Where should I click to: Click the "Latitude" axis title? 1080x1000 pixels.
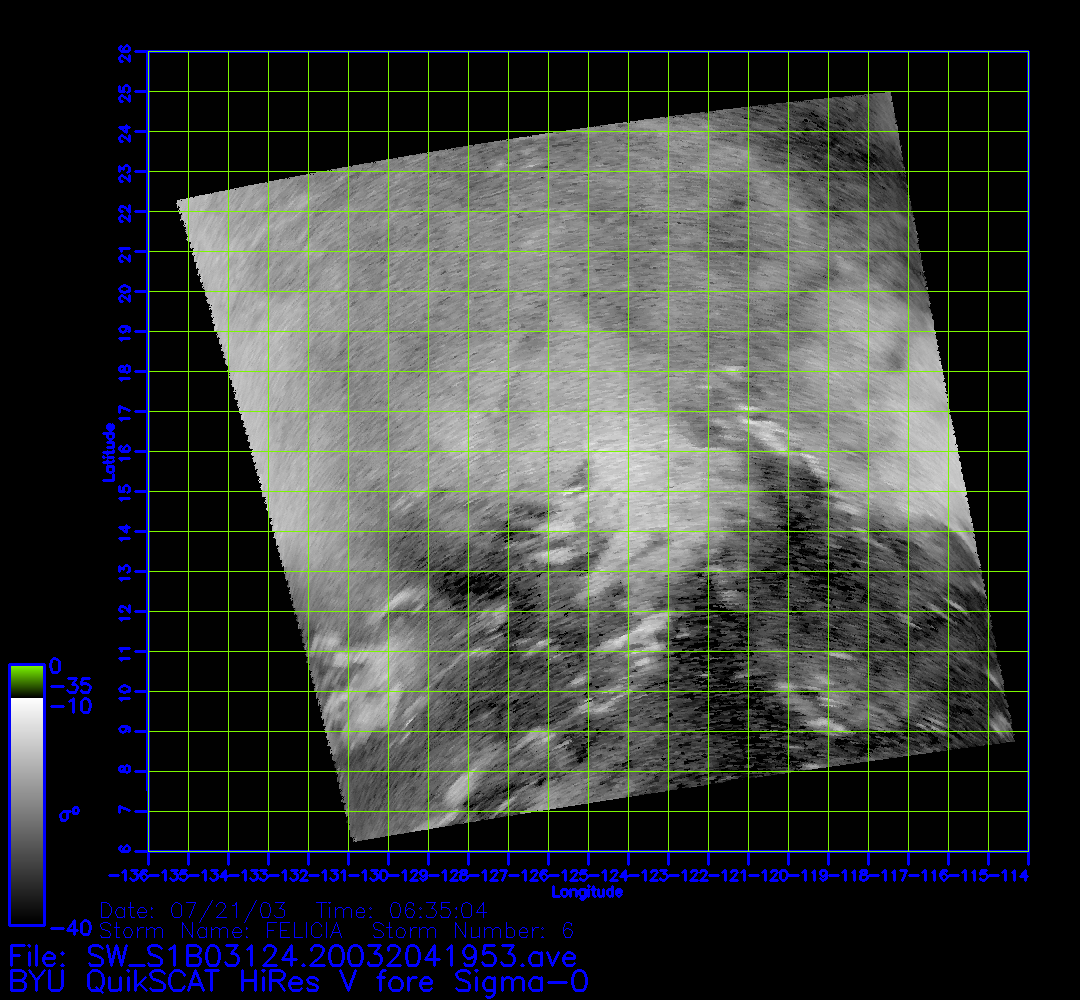click(107, 452)
